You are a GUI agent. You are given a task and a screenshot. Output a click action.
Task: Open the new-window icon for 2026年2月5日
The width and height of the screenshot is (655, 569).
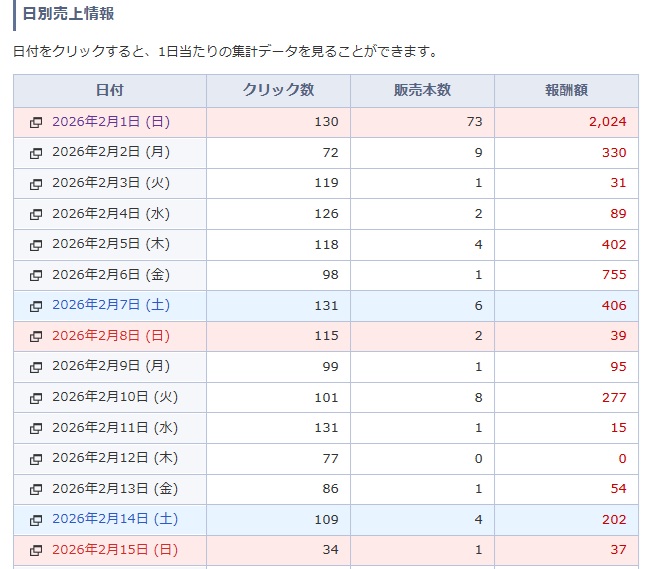tap(36, 245)
